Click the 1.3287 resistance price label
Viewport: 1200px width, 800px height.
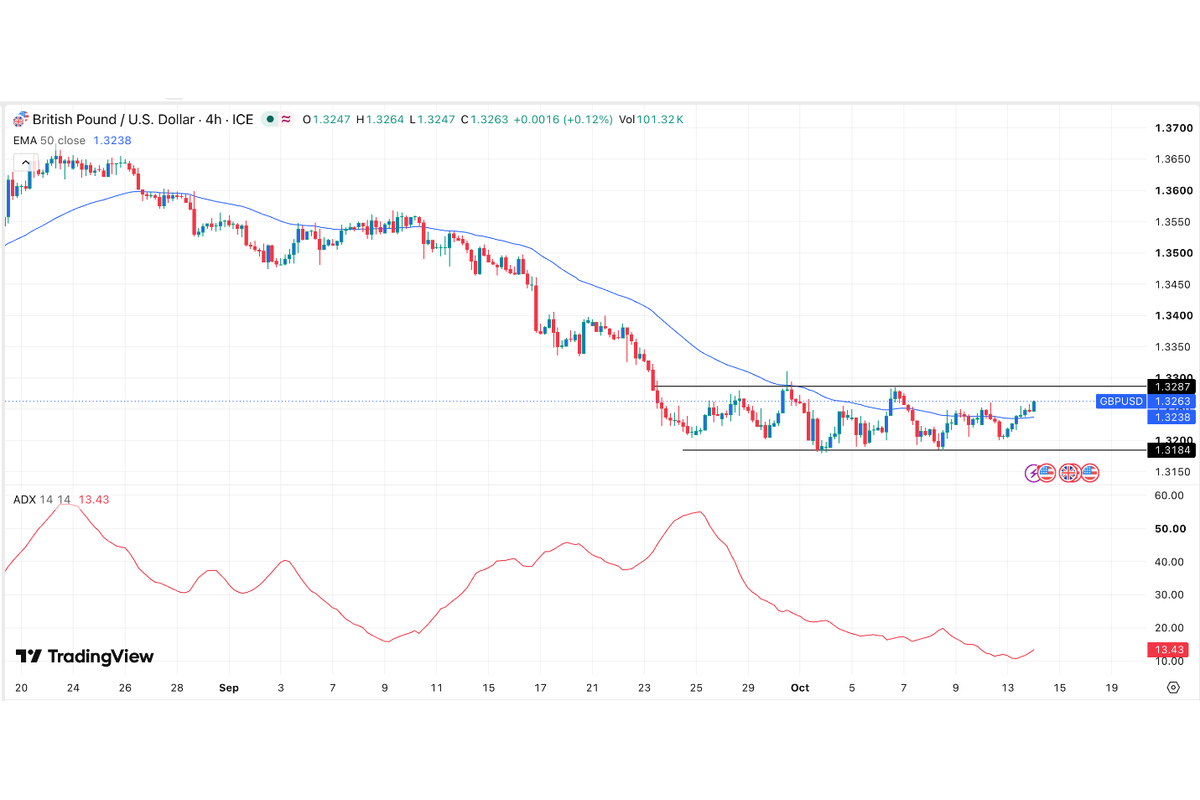click(x=1171, y=386)
